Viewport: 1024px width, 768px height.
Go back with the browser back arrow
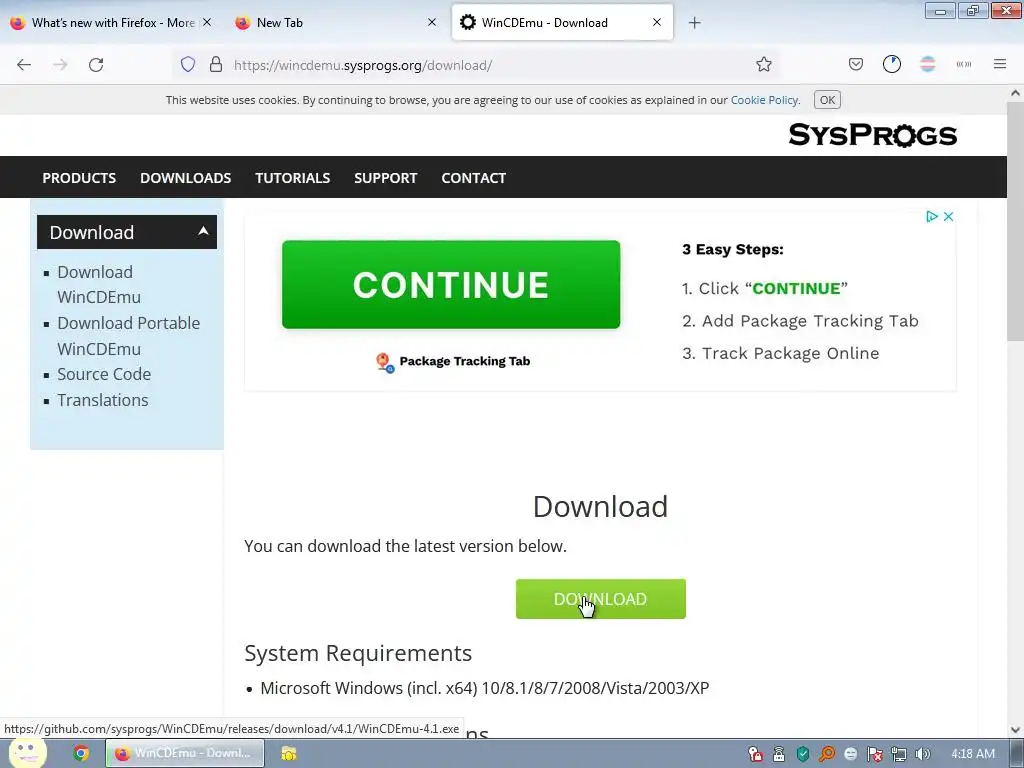[24, 65]
